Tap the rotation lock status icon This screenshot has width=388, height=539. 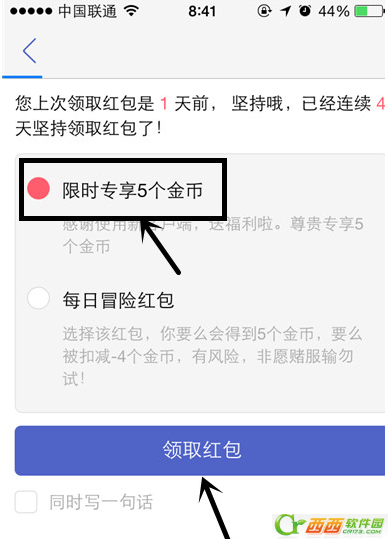pos(264,11)
